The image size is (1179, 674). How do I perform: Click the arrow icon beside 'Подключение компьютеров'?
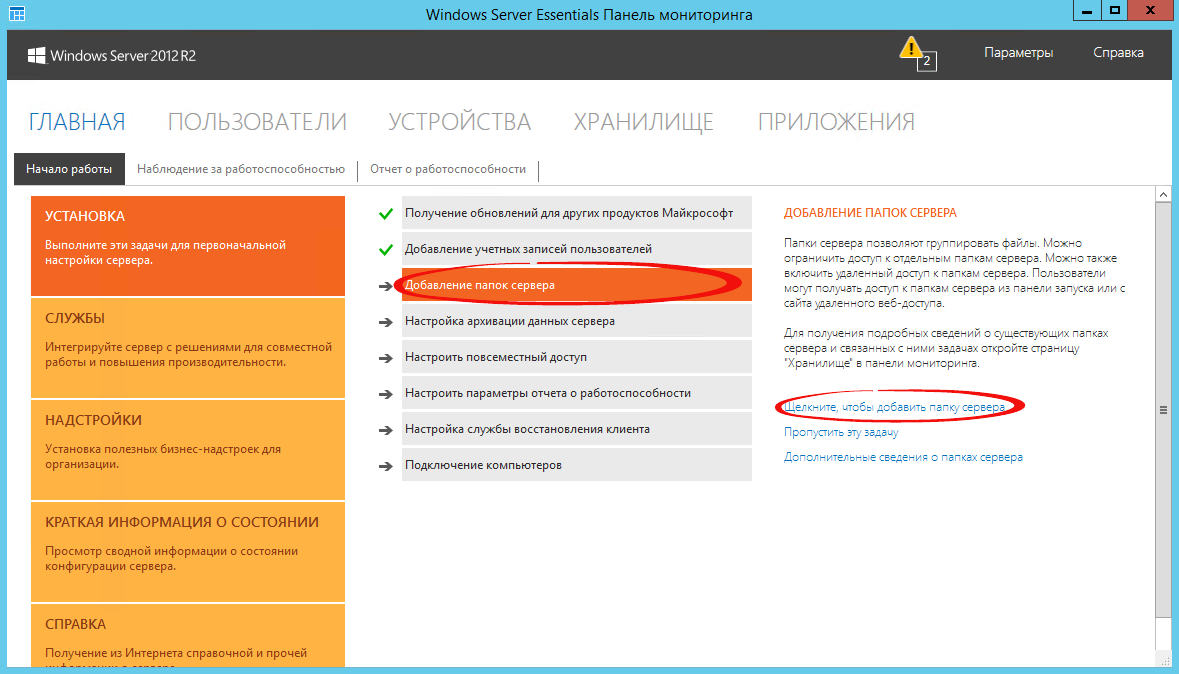(386, 466)
